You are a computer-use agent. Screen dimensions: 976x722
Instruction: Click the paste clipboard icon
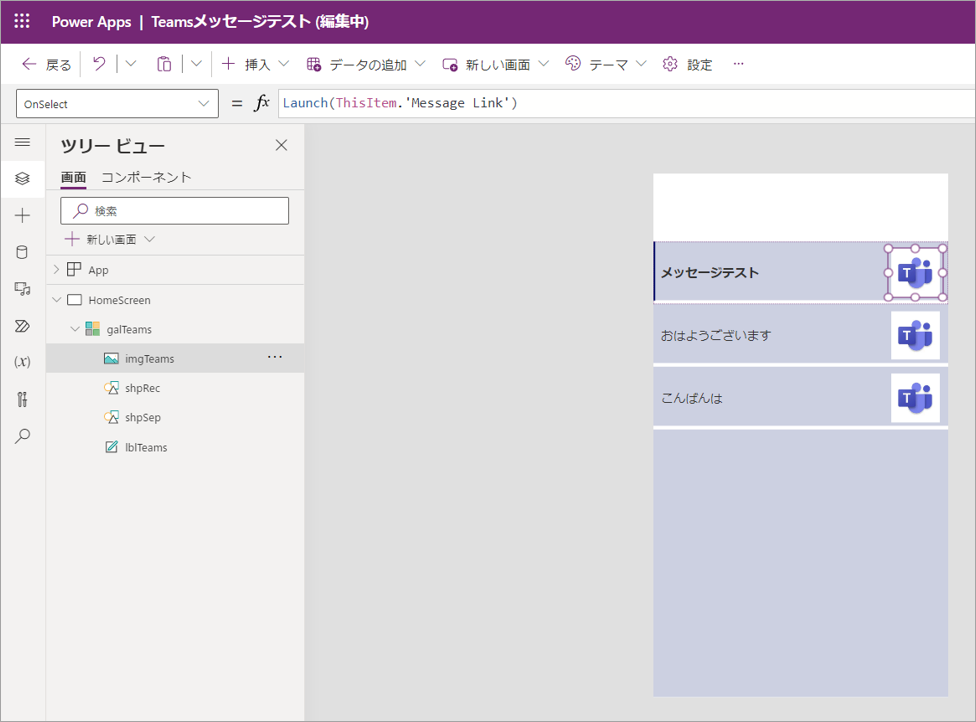tap(164, 63)
